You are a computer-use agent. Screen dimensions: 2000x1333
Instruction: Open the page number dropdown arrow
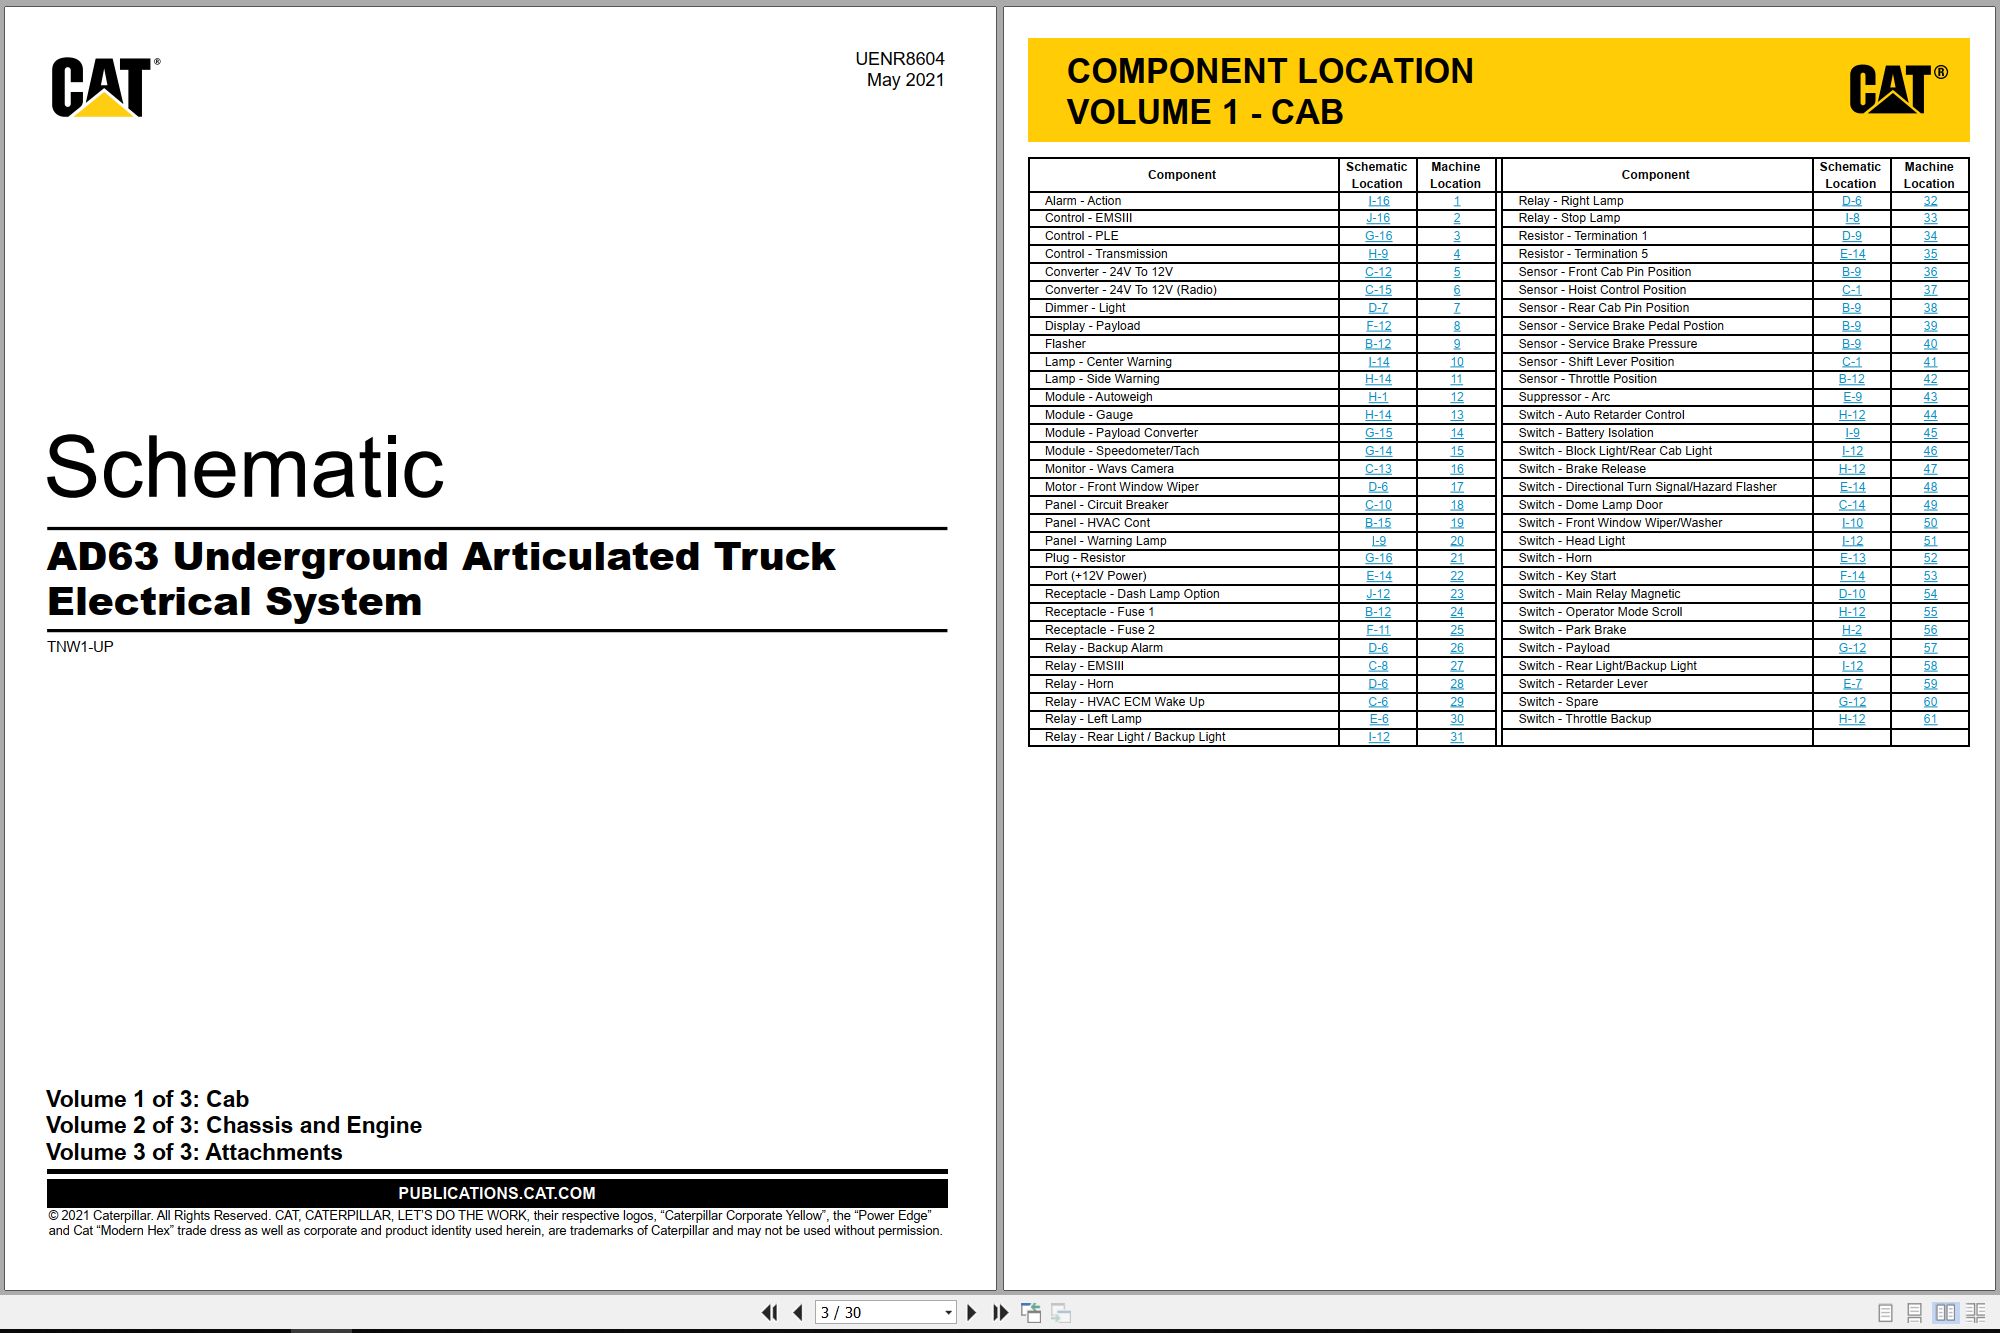[x=948, y=1313]
